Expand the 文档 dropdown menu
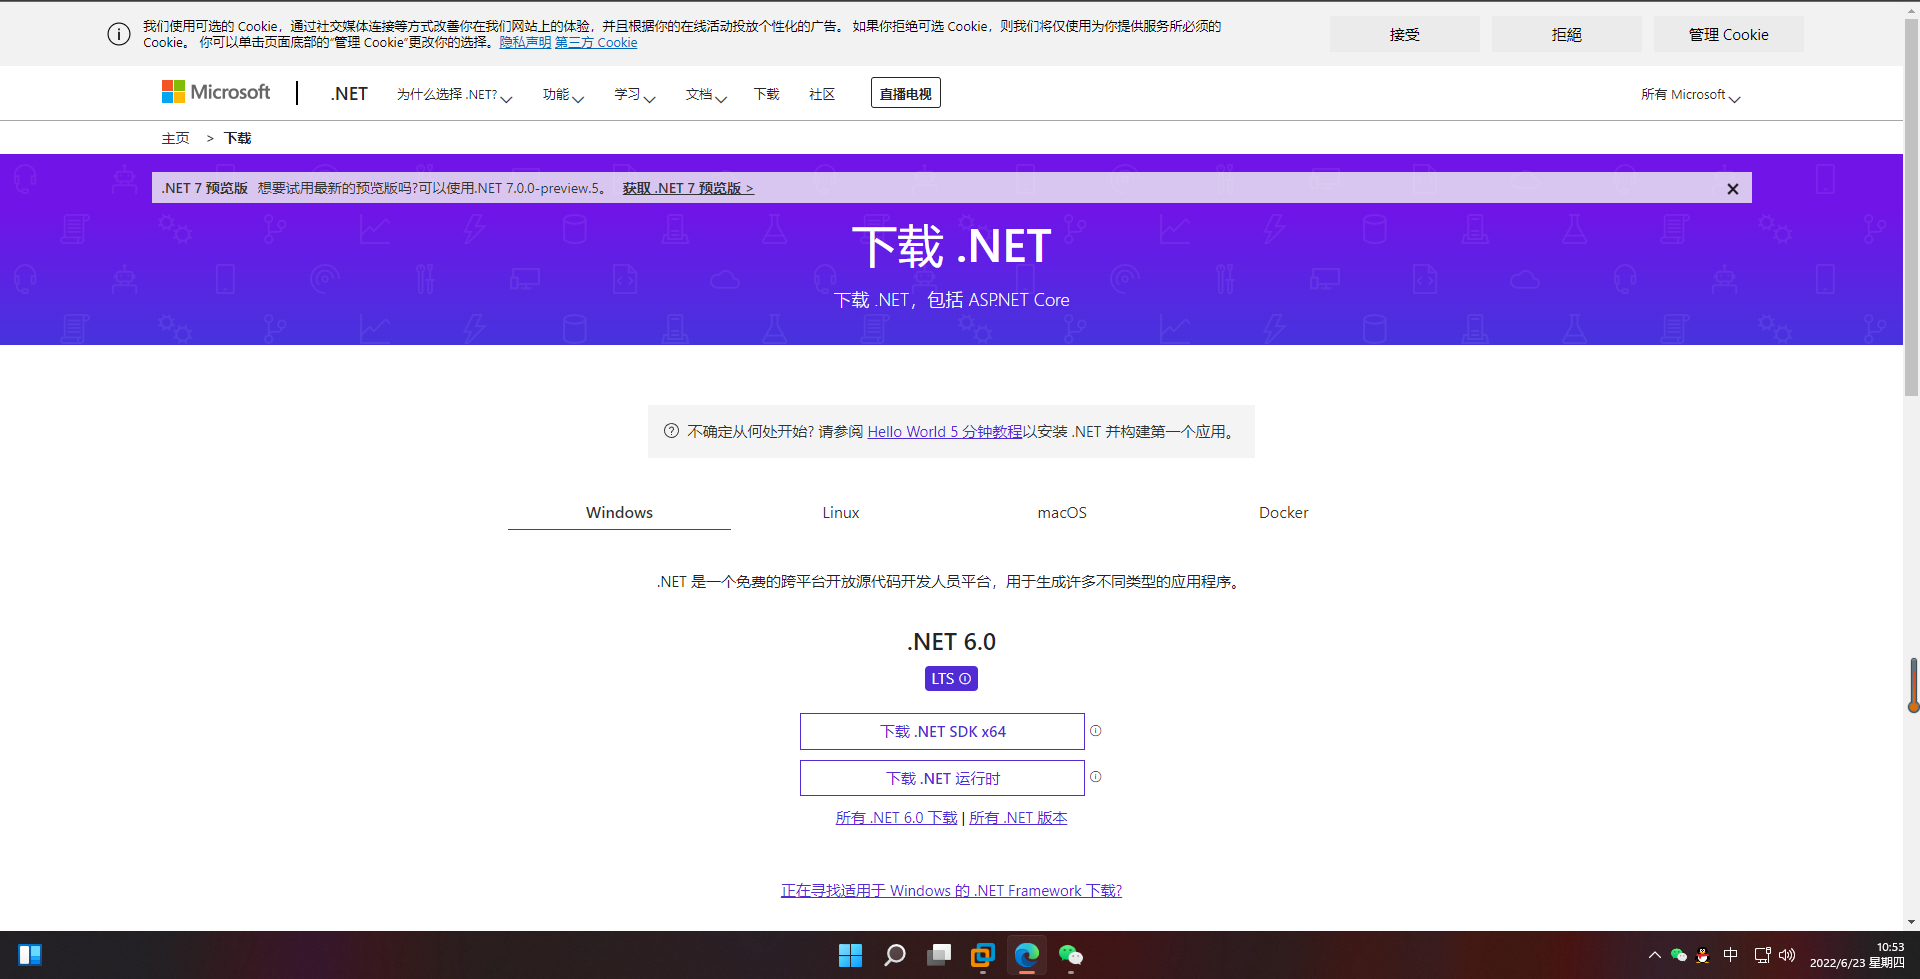This screenshot has width=1920, height=979. [706, 94]
